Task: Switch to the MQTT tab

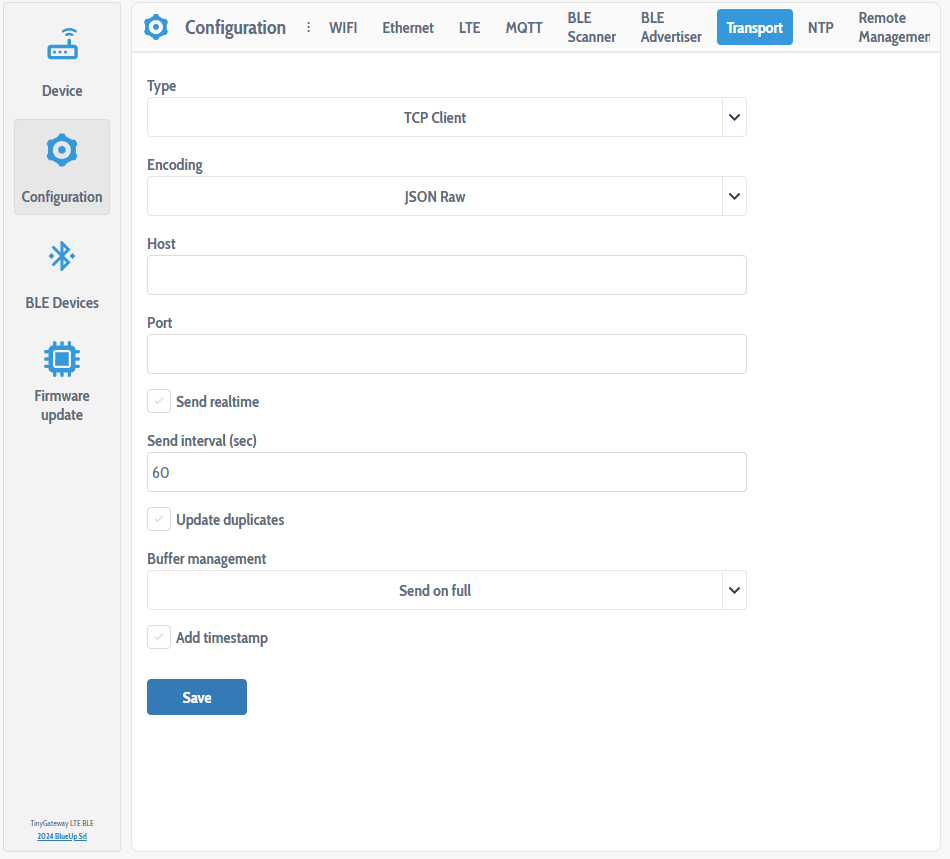Action: (x=524, y=27)
